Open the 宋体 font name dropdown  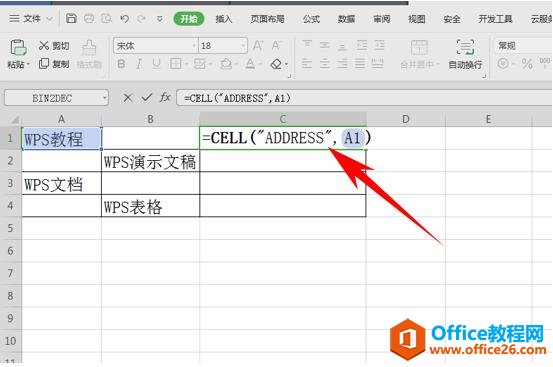194,46
